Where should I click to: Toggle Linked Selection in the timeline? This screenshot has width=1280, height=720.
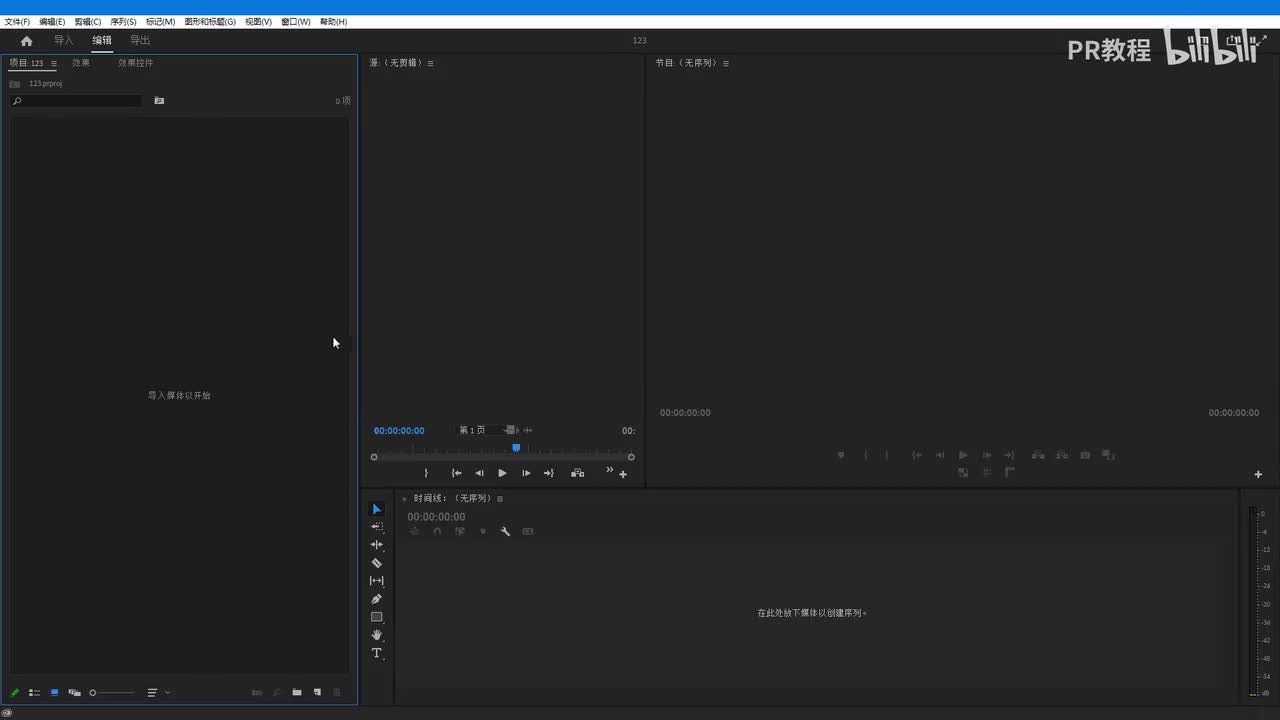pyautogui.click(x=460, y=532)
